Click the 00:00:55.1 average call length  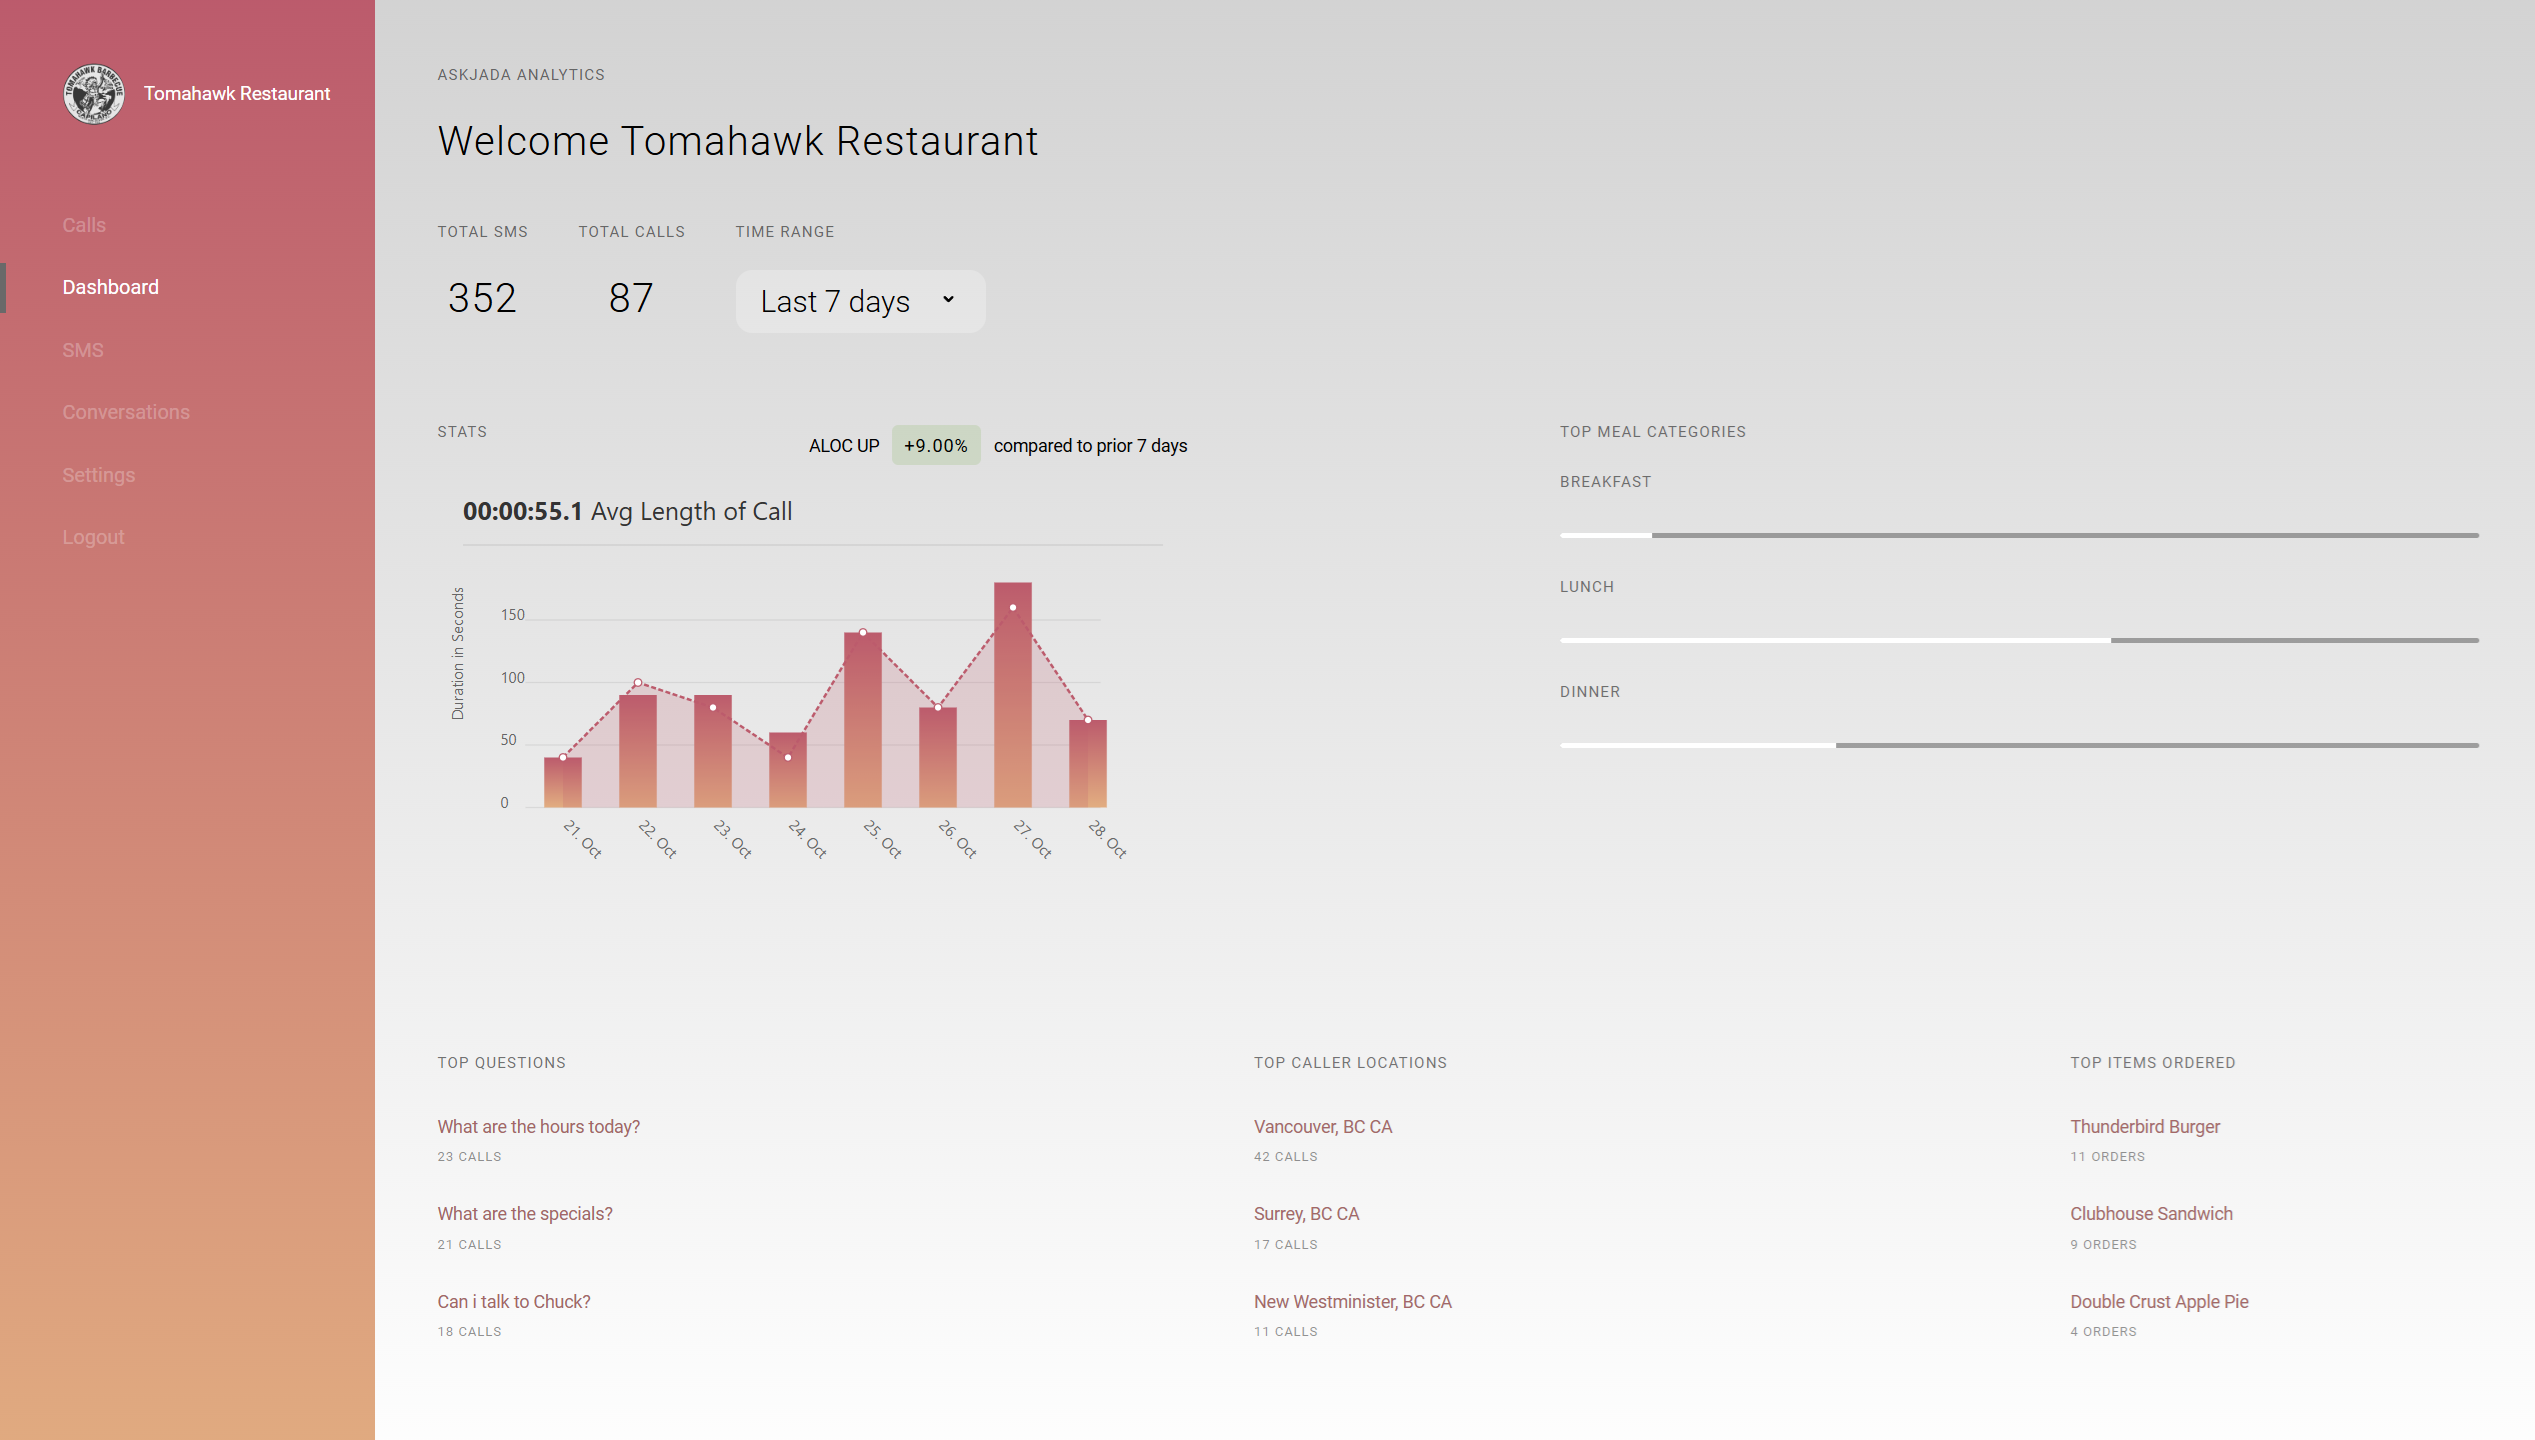[522, 511]
